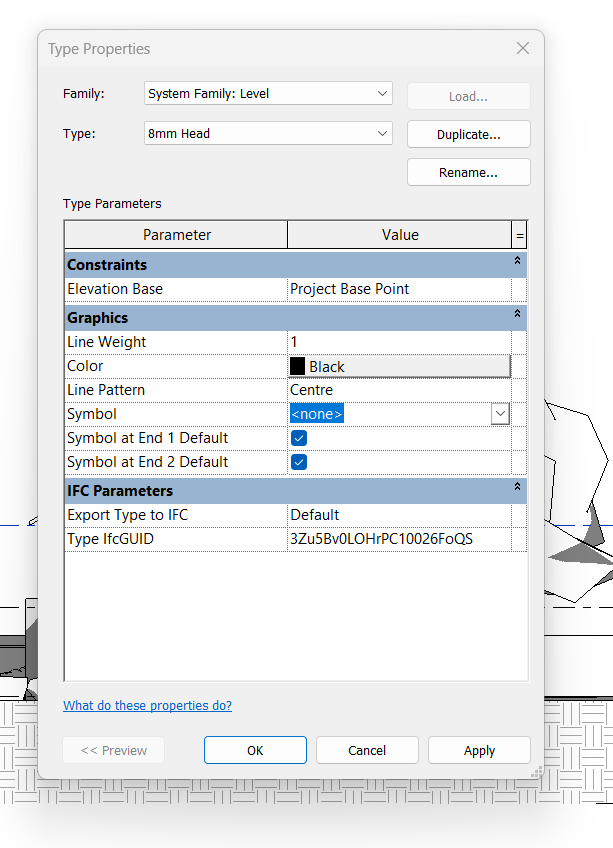This screenshot has height=848, width=613.
Task: Click the Rename button
Action: (x=468, y=171)
